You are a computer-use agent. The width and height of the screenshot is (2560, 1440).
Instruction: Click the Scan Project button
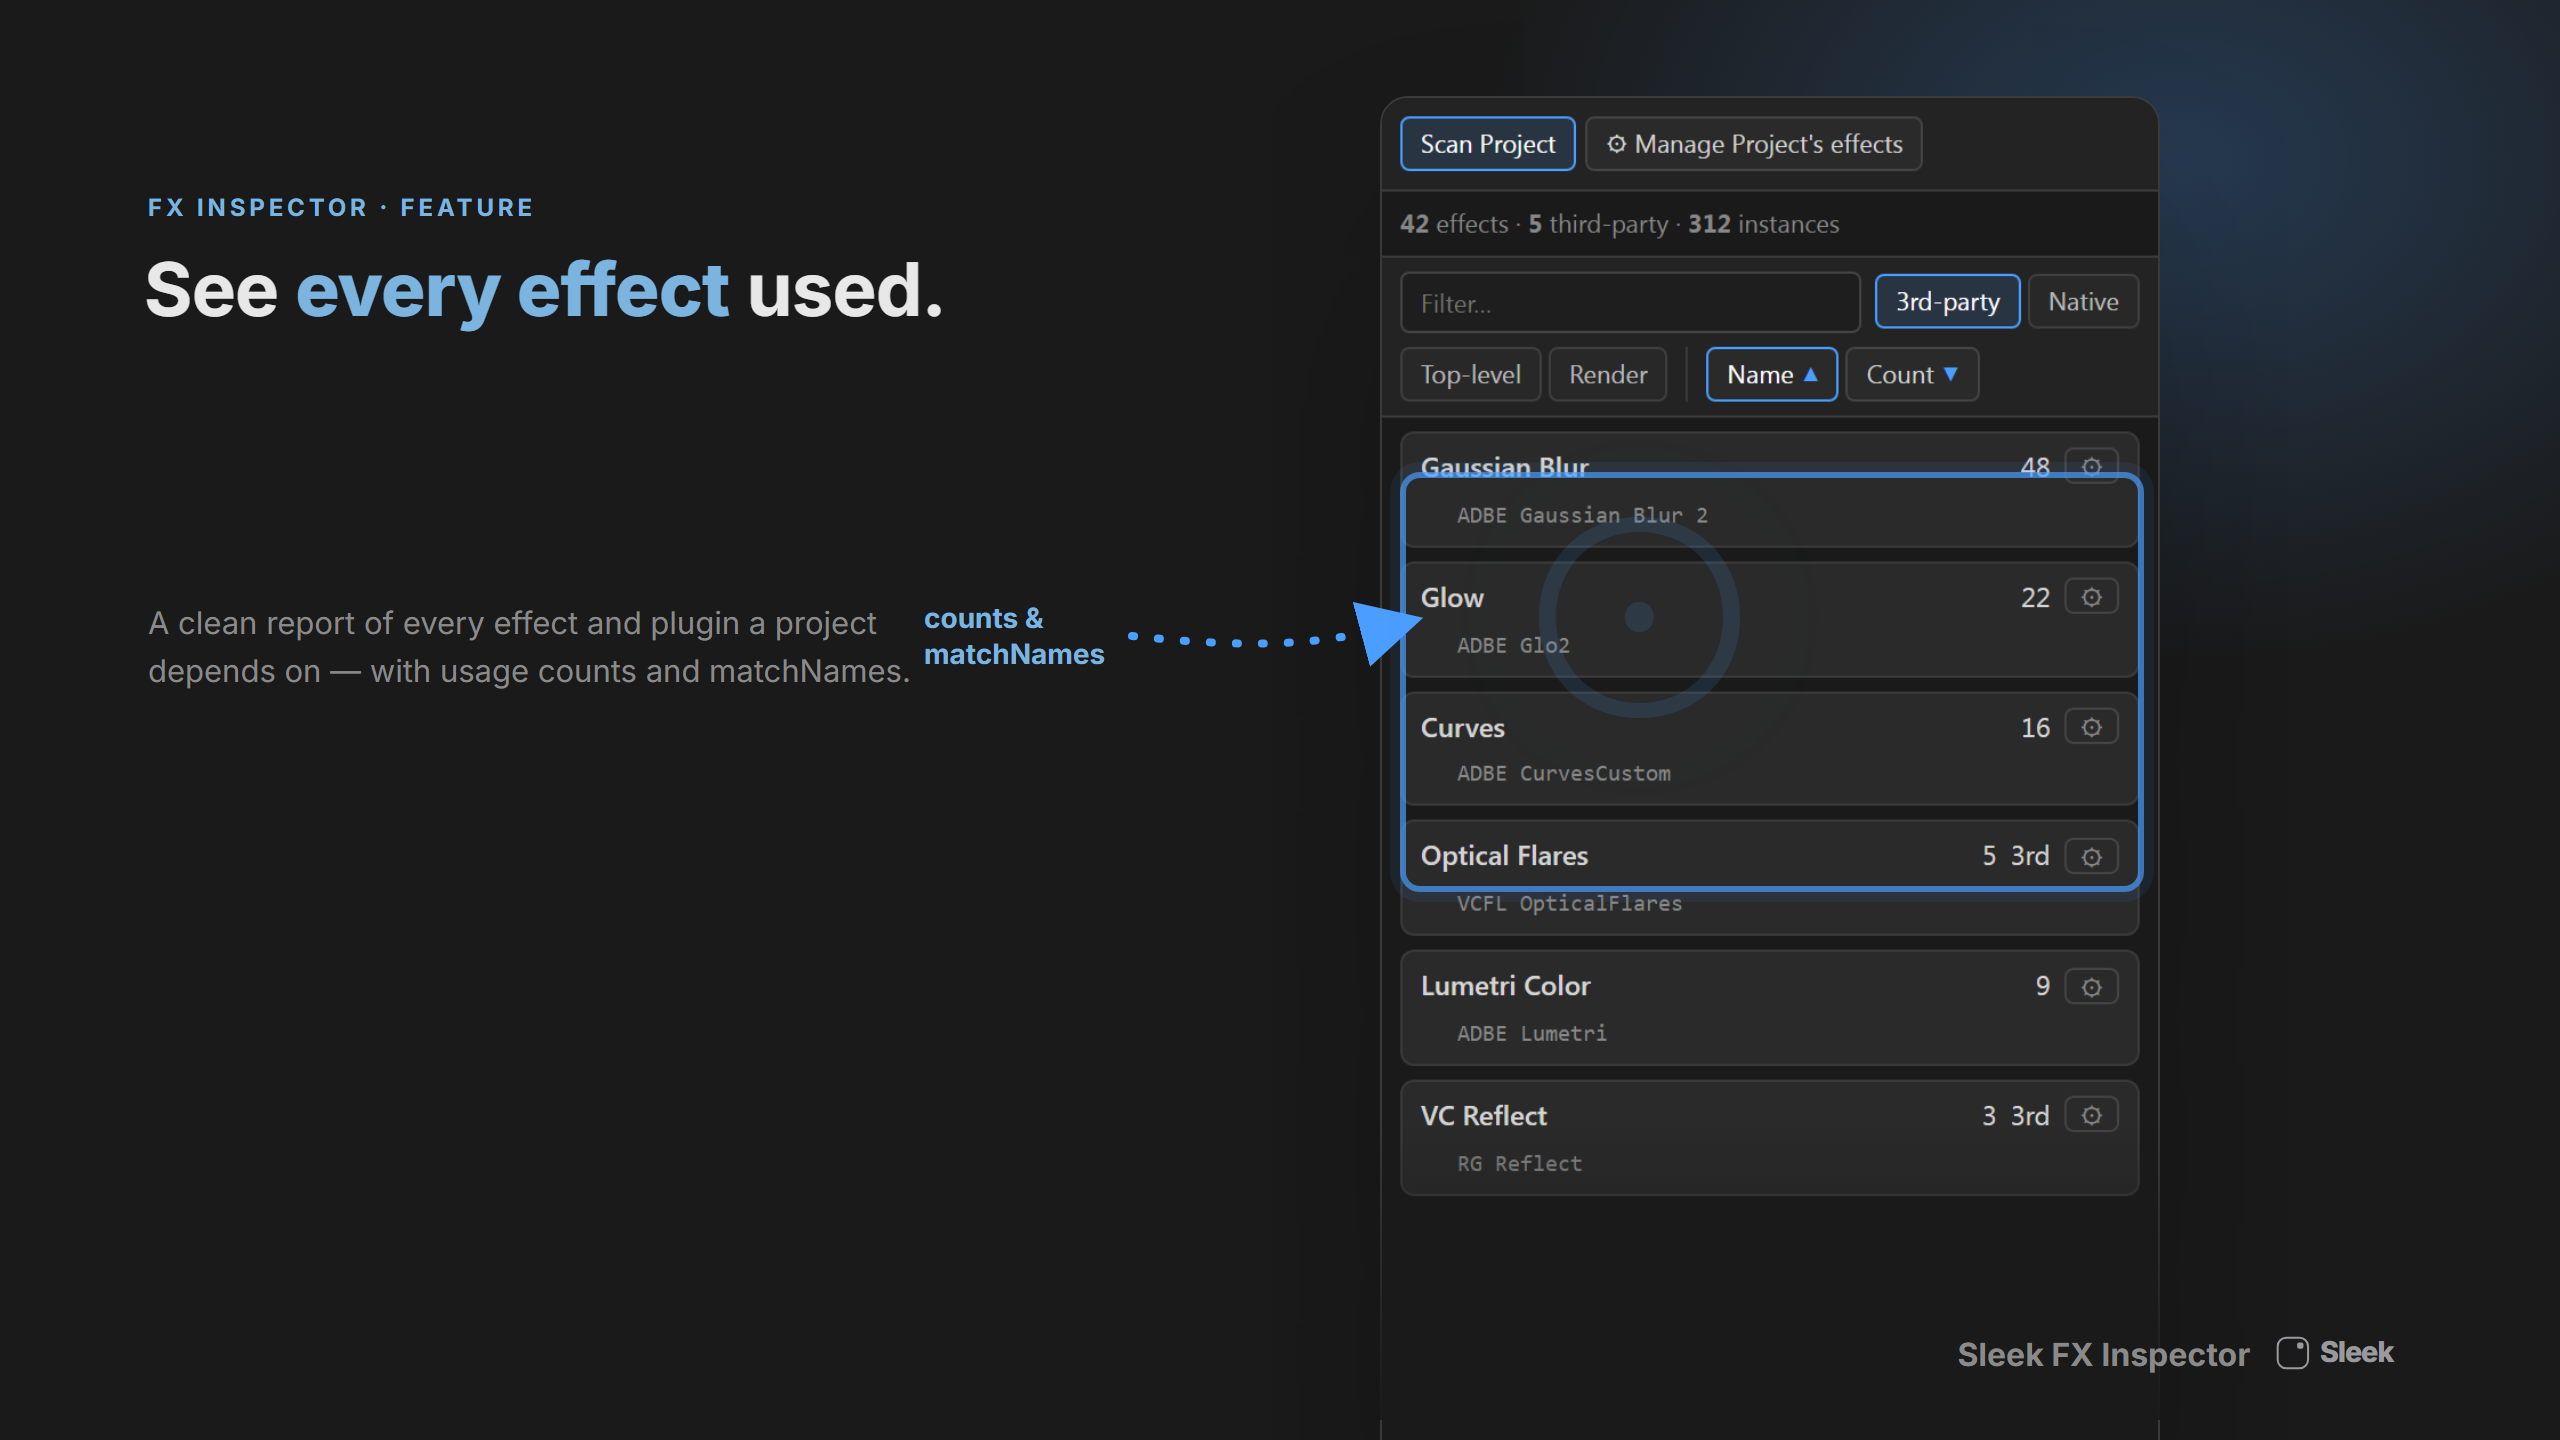click(1487, 144)
